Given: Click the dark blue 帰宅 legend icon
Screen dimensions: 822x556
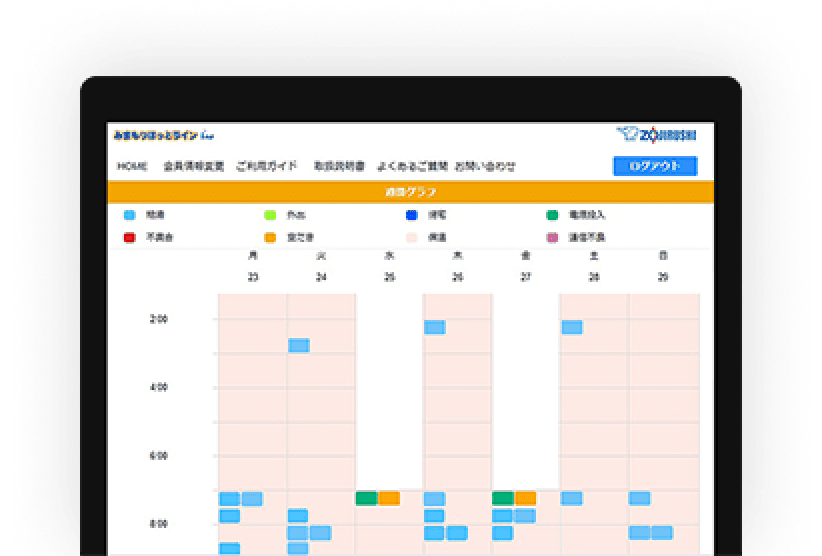Looking at the screenshot, I should coord(411,214).
